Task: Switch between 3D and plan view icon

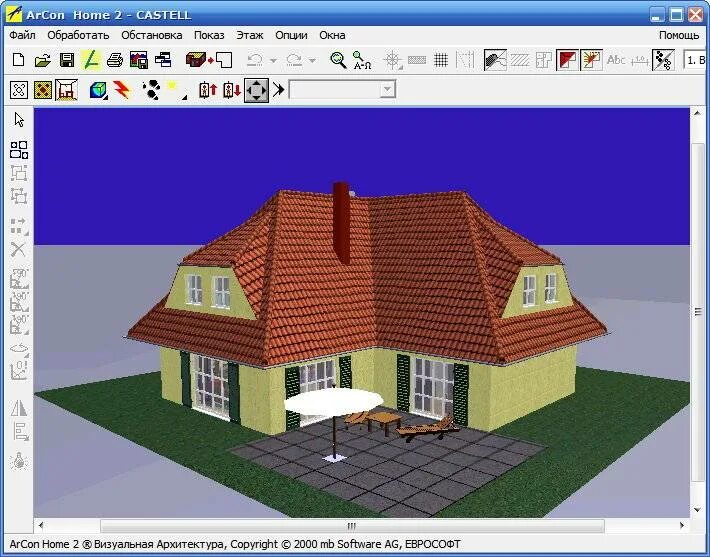Action: [x=209, y=60]
